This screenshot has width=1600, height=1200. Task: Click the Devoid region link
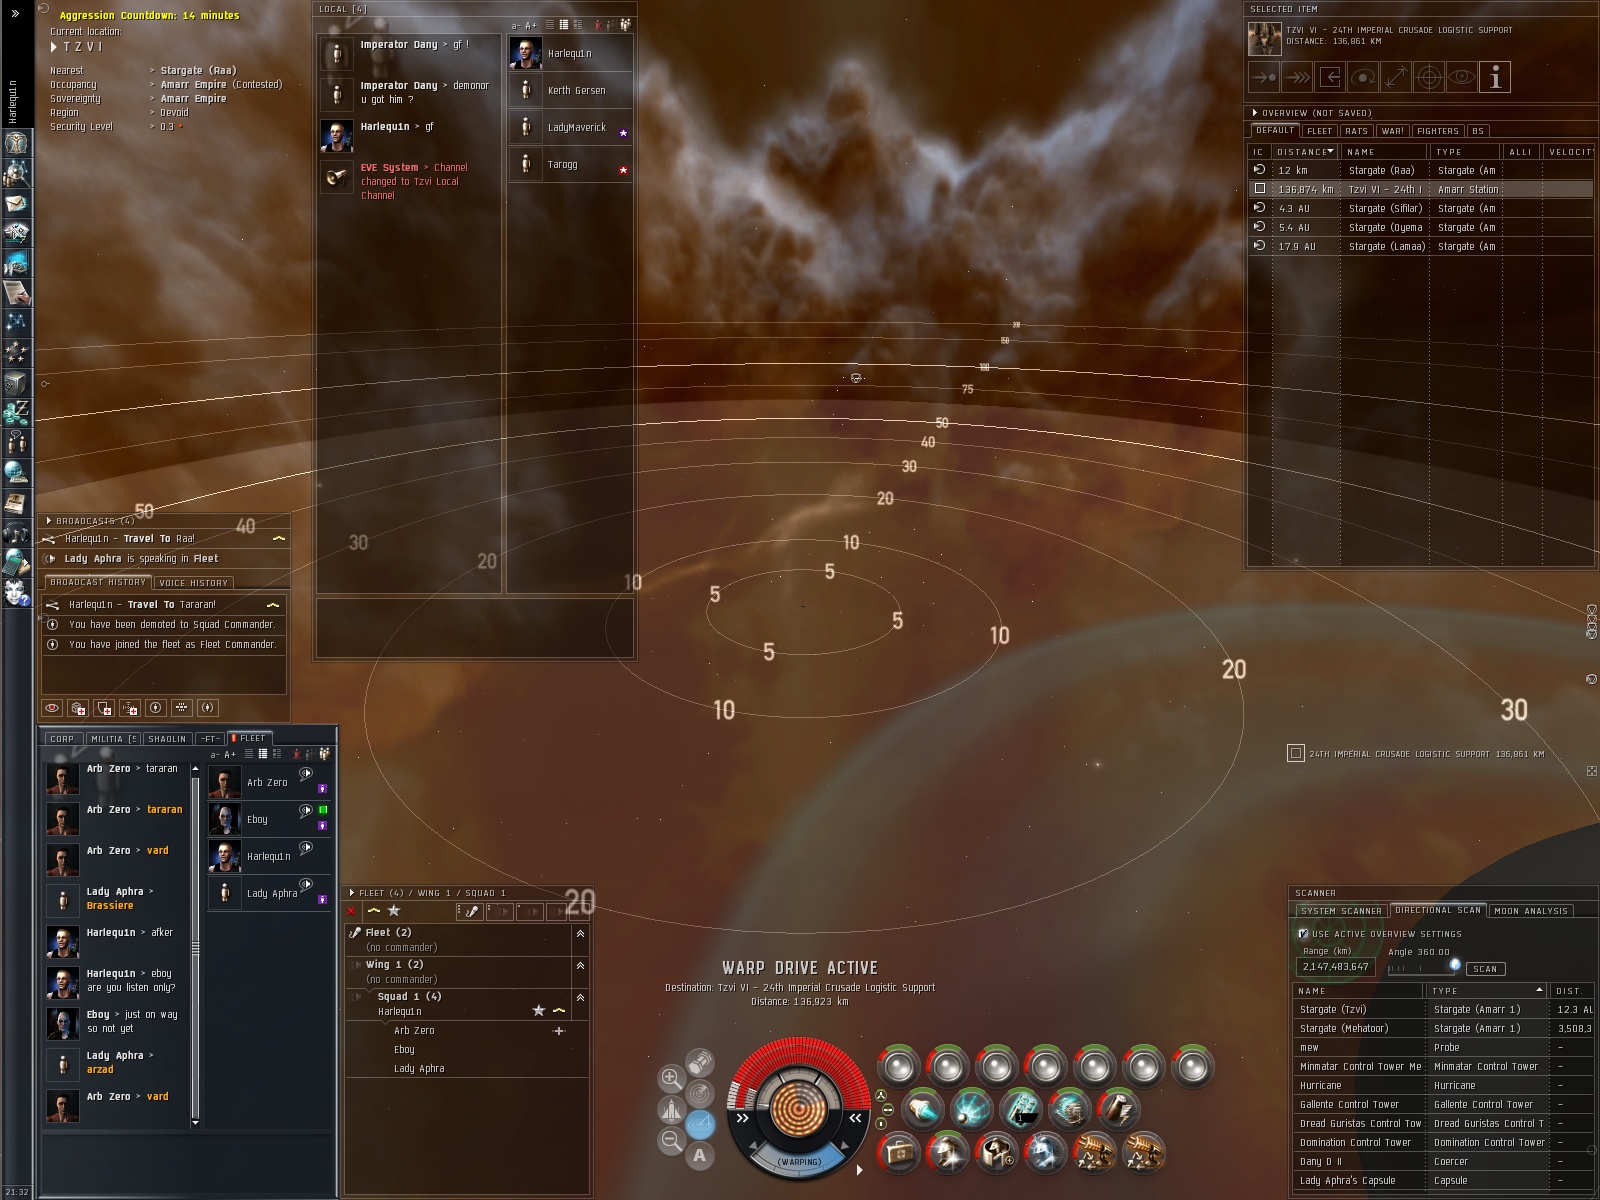(174, 113)
